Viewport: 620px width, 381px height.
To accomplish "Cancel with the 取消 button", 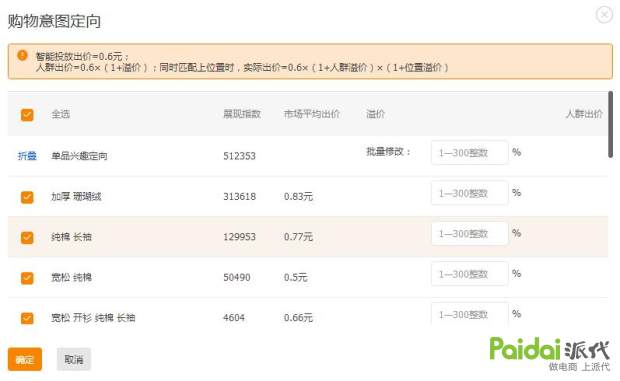I will point(74,359).
